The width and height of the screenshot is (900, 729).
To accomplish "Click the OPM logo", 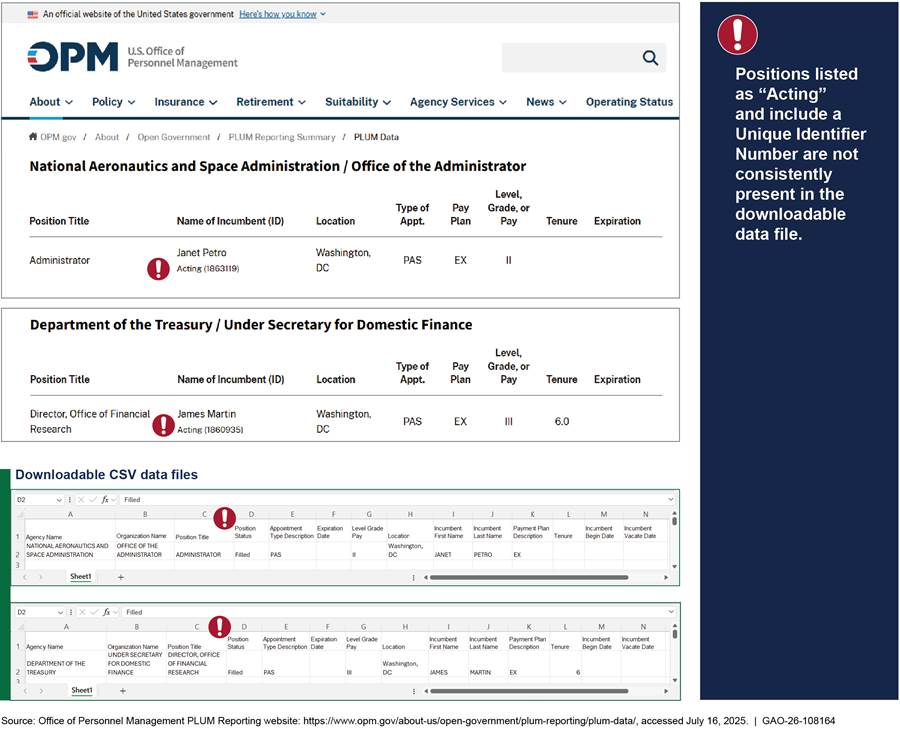I will coord(72,57).
